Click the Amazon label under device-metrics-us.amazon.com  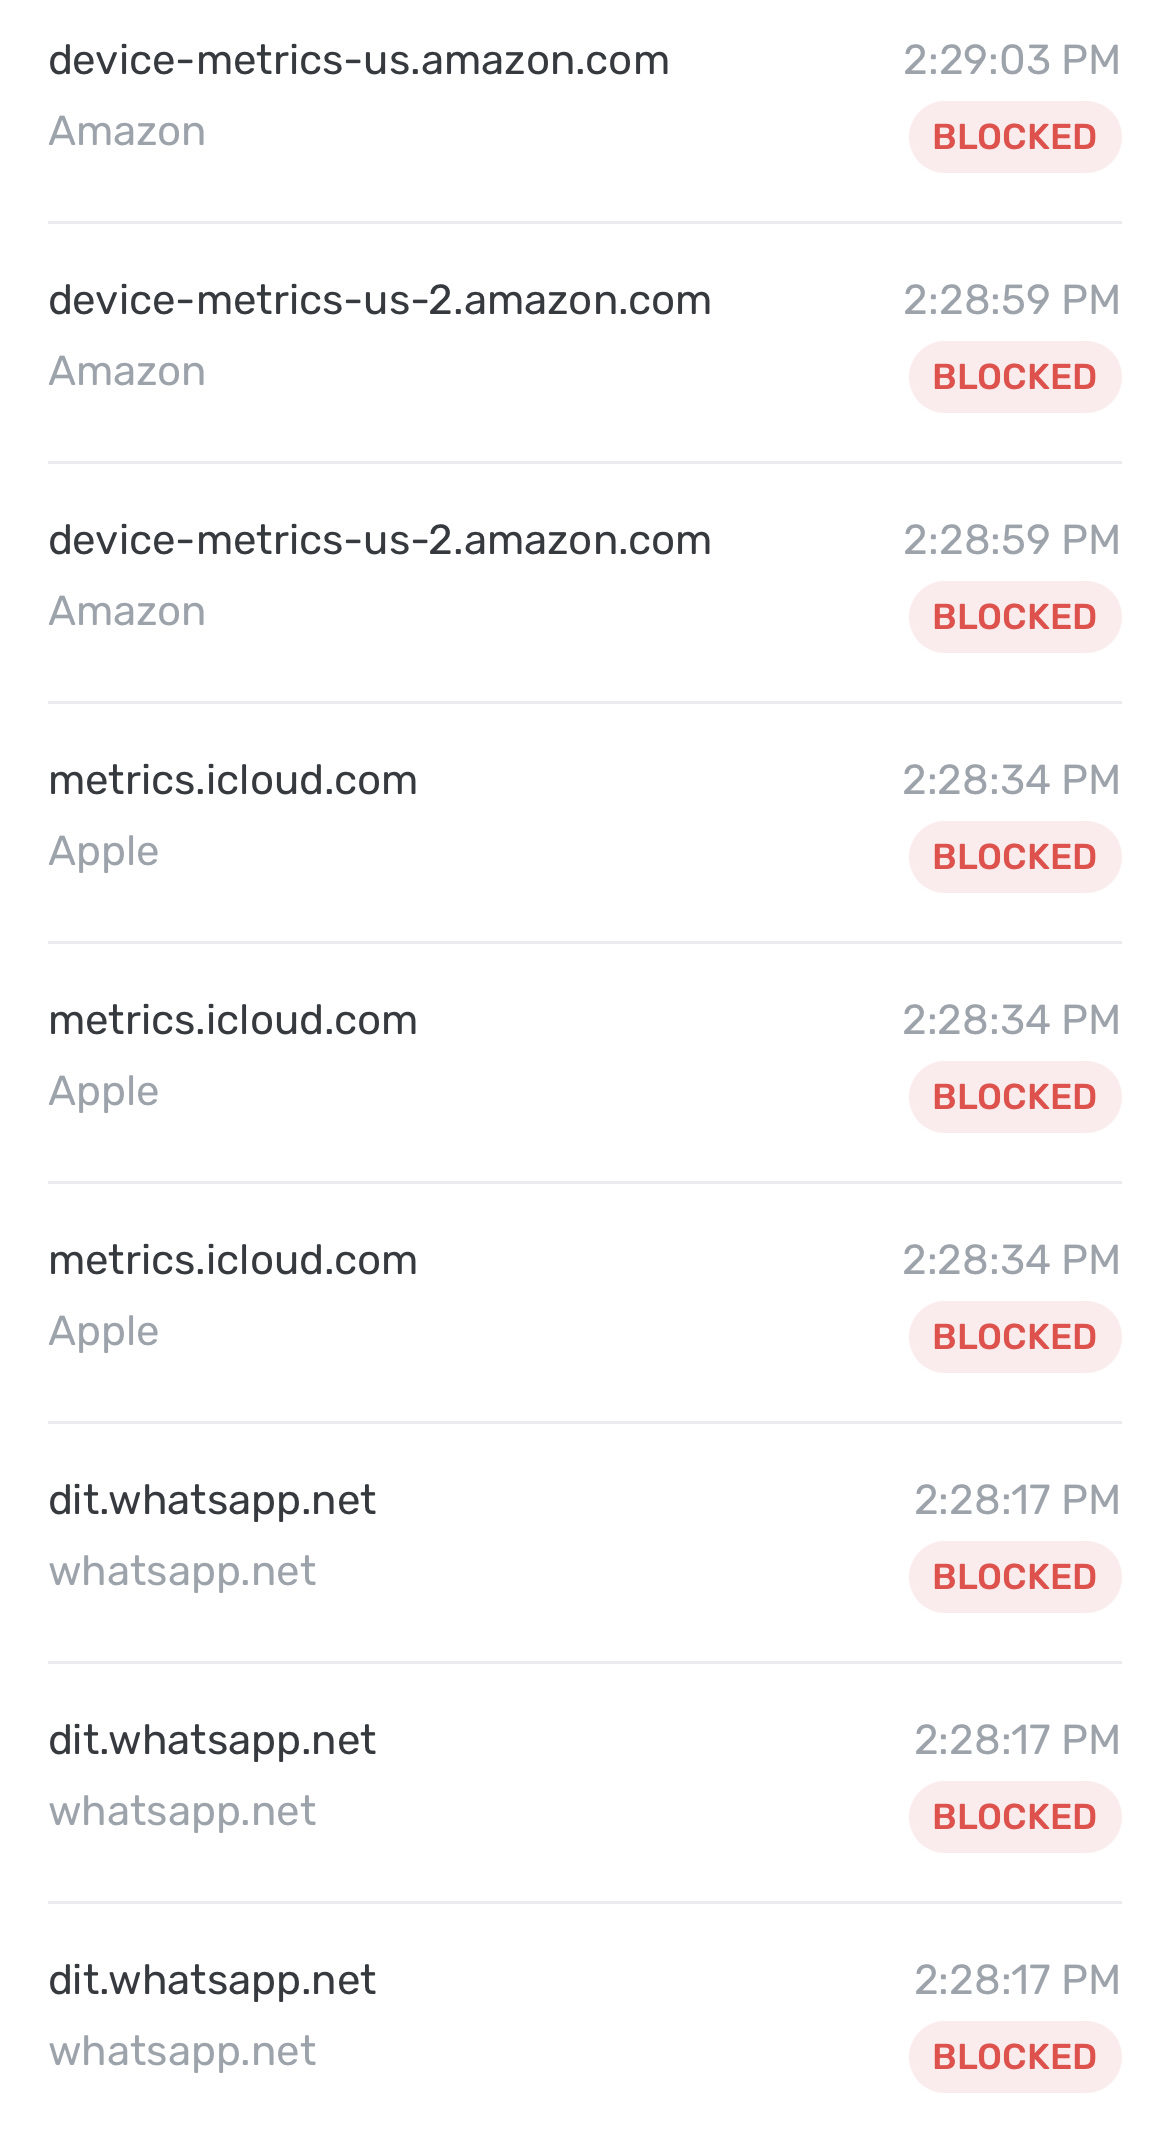pyautogui.click(x=128, y=130)
